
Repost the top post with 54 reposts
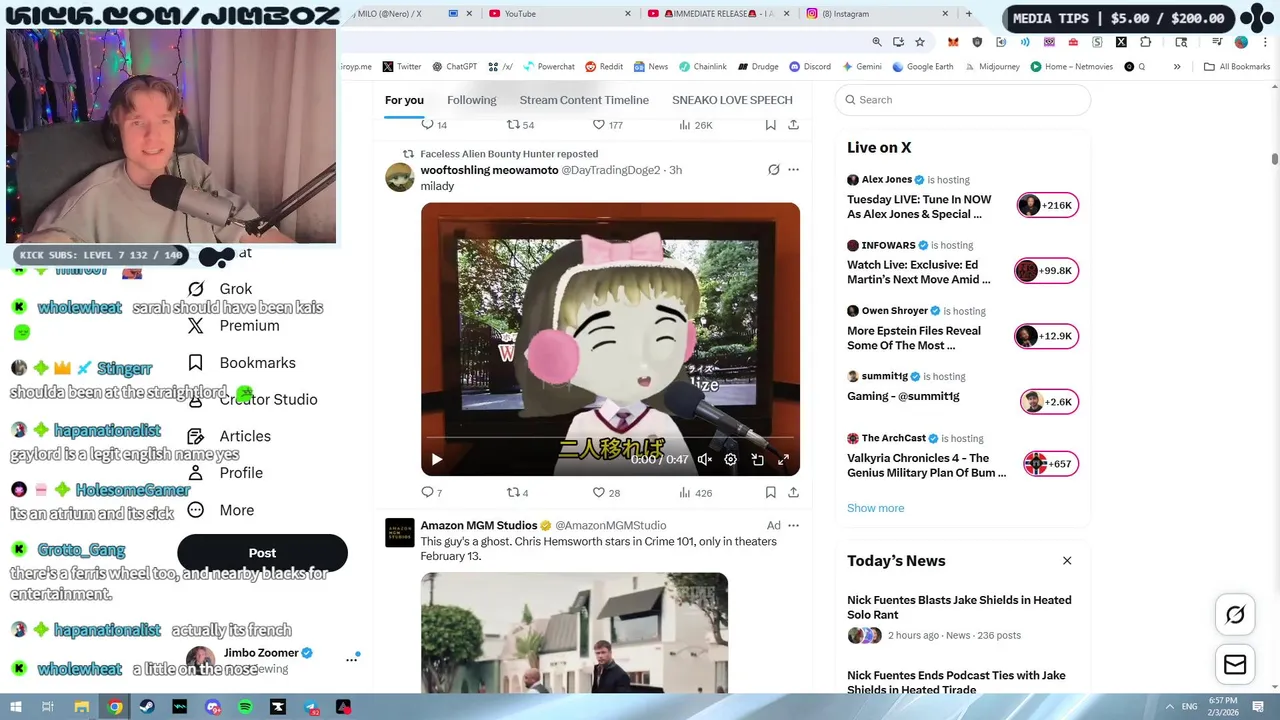(520, 125)
